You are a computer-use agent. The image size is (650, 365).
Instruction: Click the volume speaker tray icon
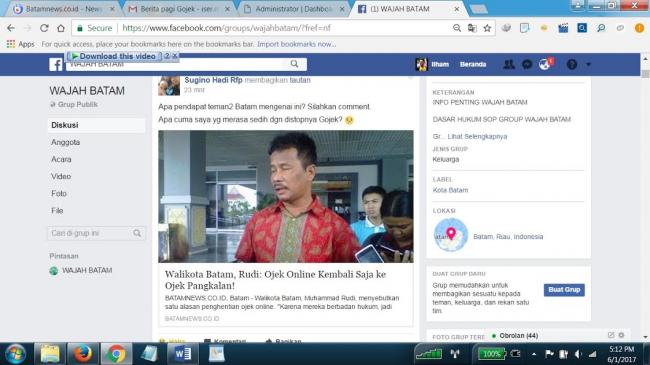[578, 354]
